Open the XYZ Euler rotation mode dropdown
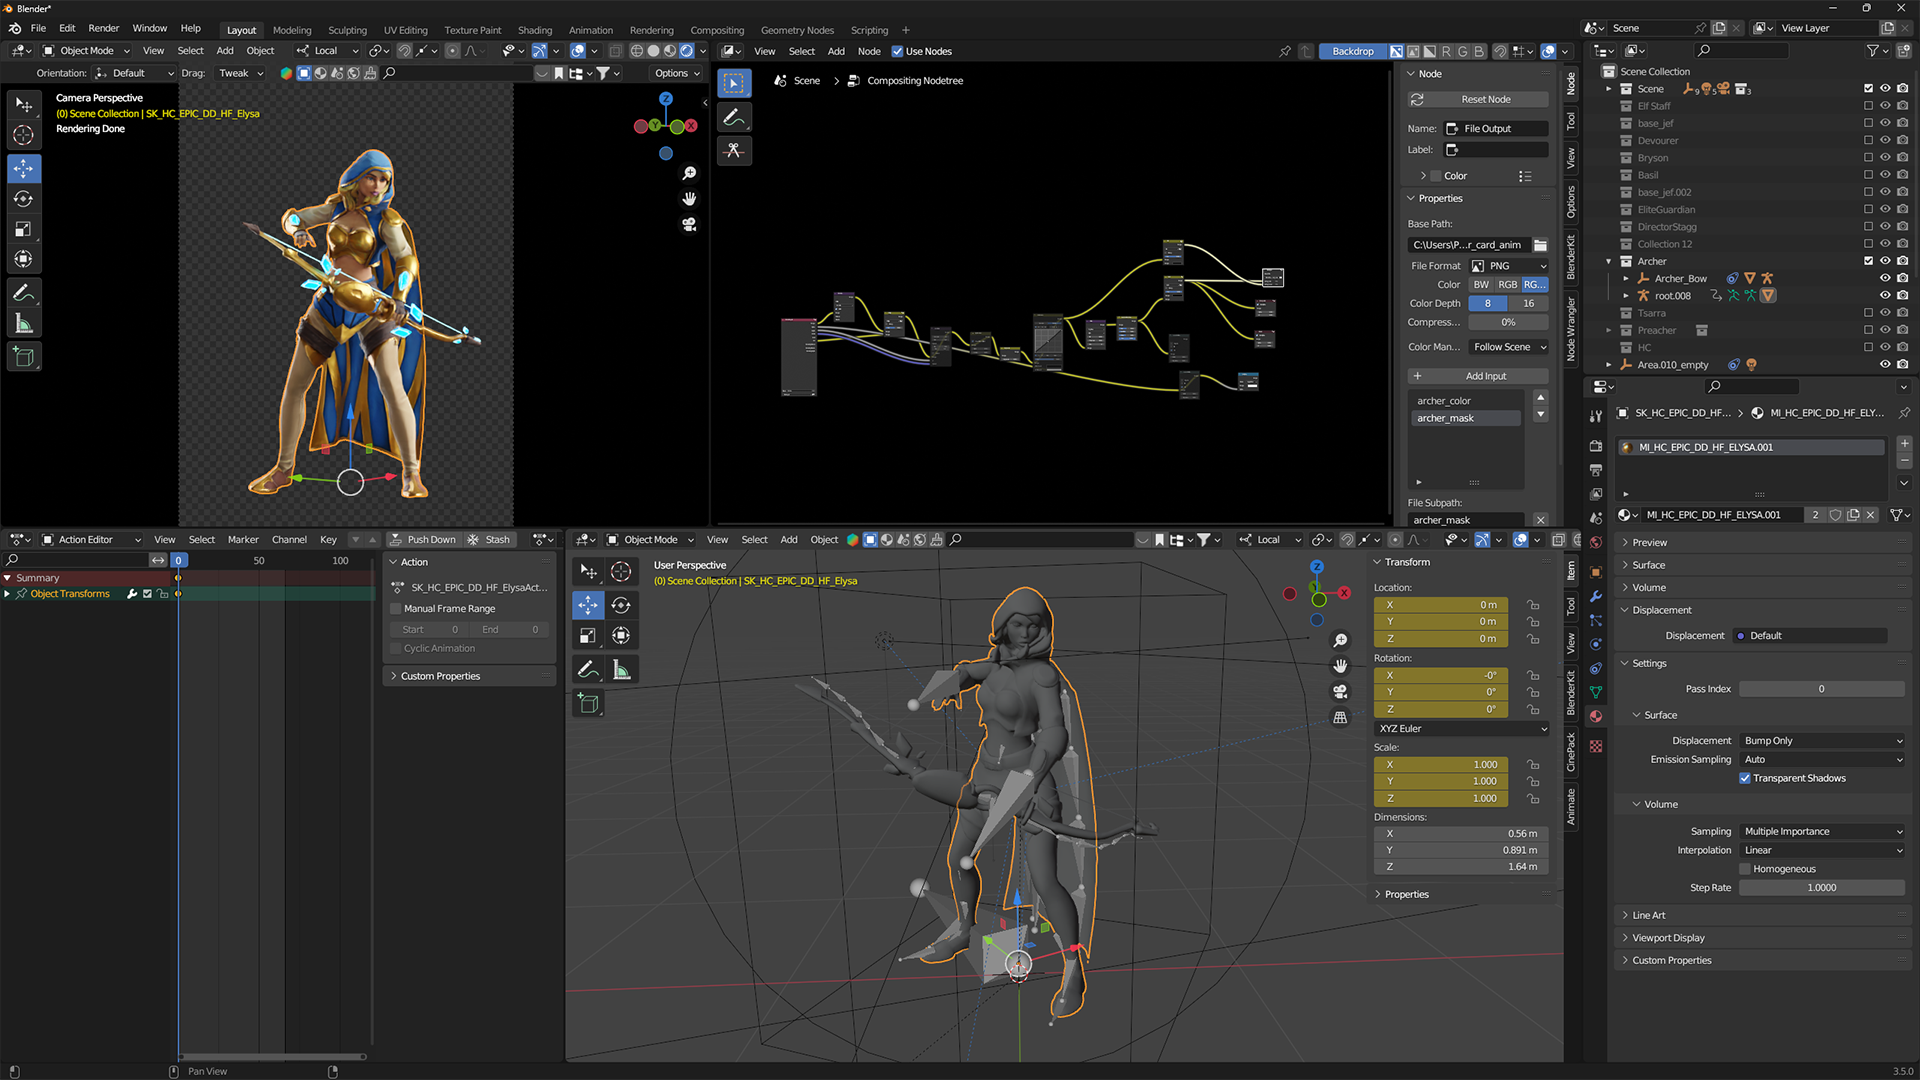This screenshot has width=1920, height=1080. [1462, 729]
